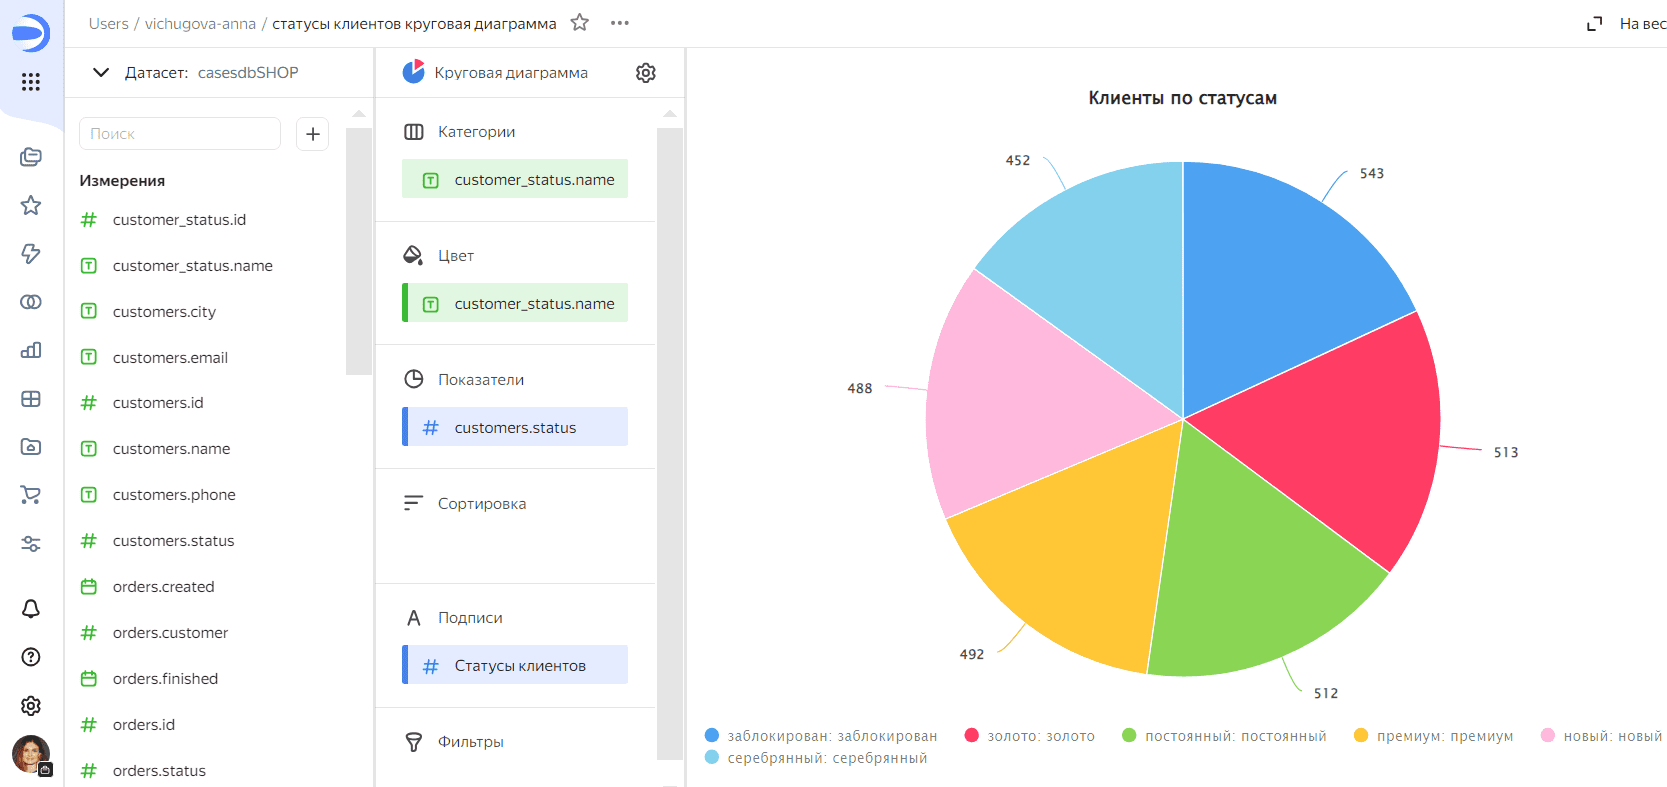The height and width of the screenshot is (787, 1667).
Task: Open the user account avatar
Action: (31, 754)
